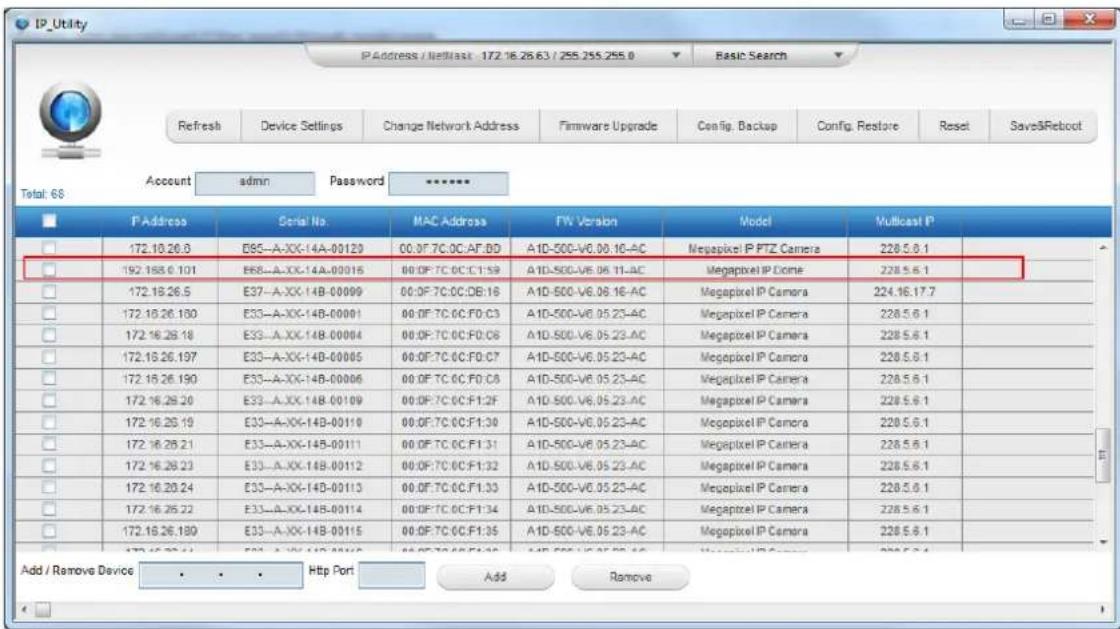Sort by Multicast IP column header
Screen dimensions: 1120x629
904,221
